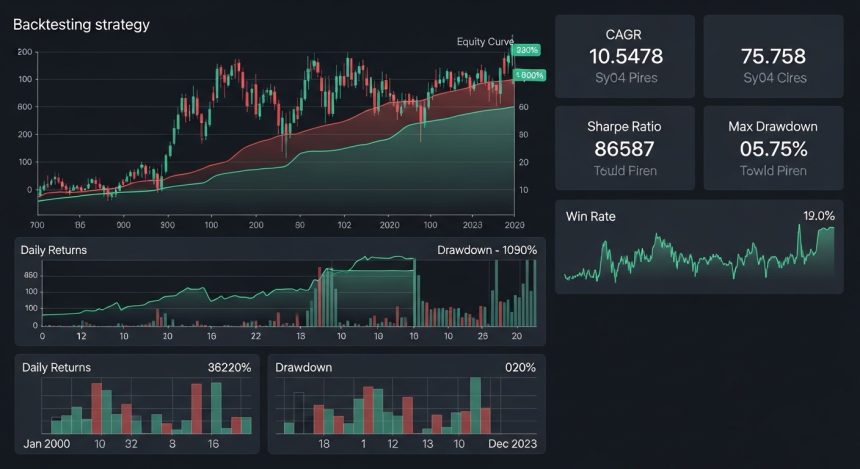Click the Backtesting strategy title
Image resolution: width=860 pixels, height=469 pixels.
[x=81, y=25]
